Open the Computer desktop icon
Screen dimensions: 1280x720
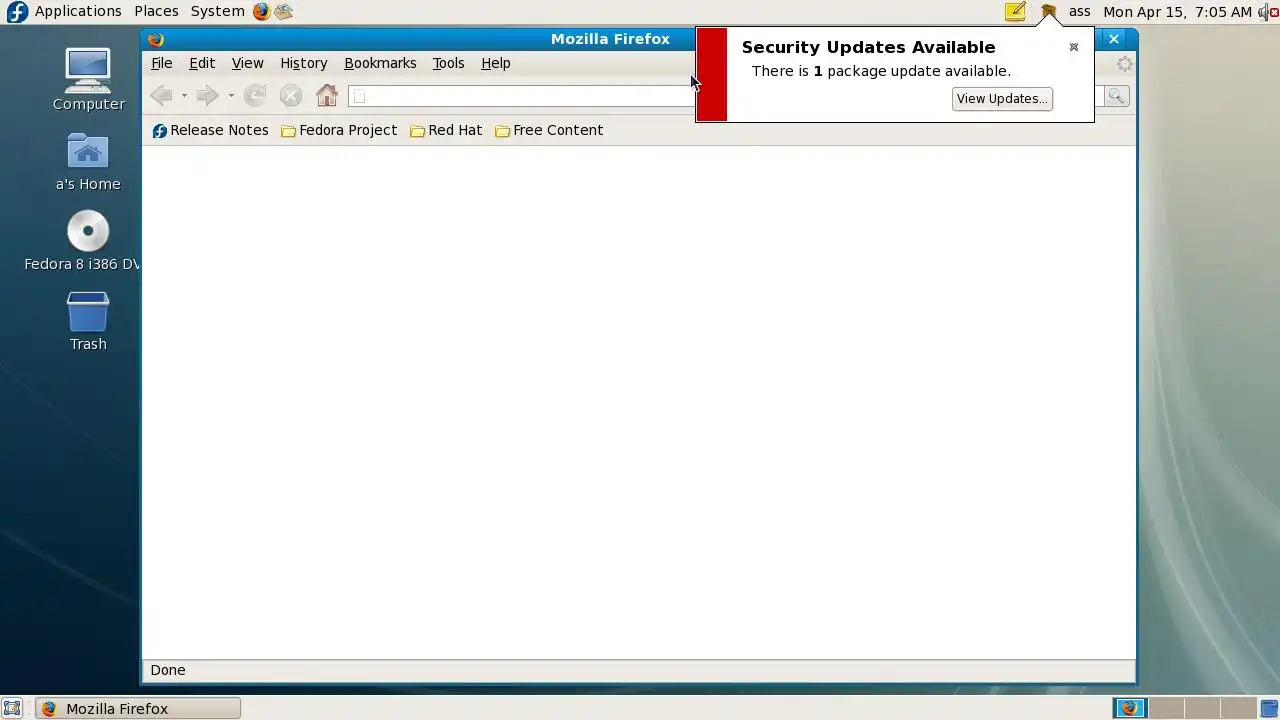pos(88,80)
